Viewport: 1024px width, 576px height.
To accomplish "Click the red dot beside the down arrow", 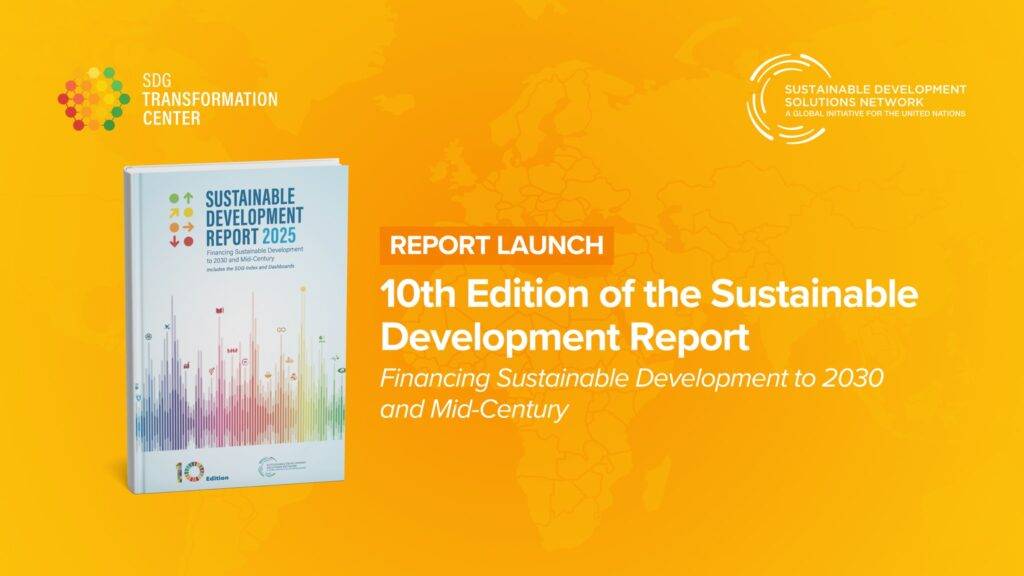I will [x=187, y=241].
